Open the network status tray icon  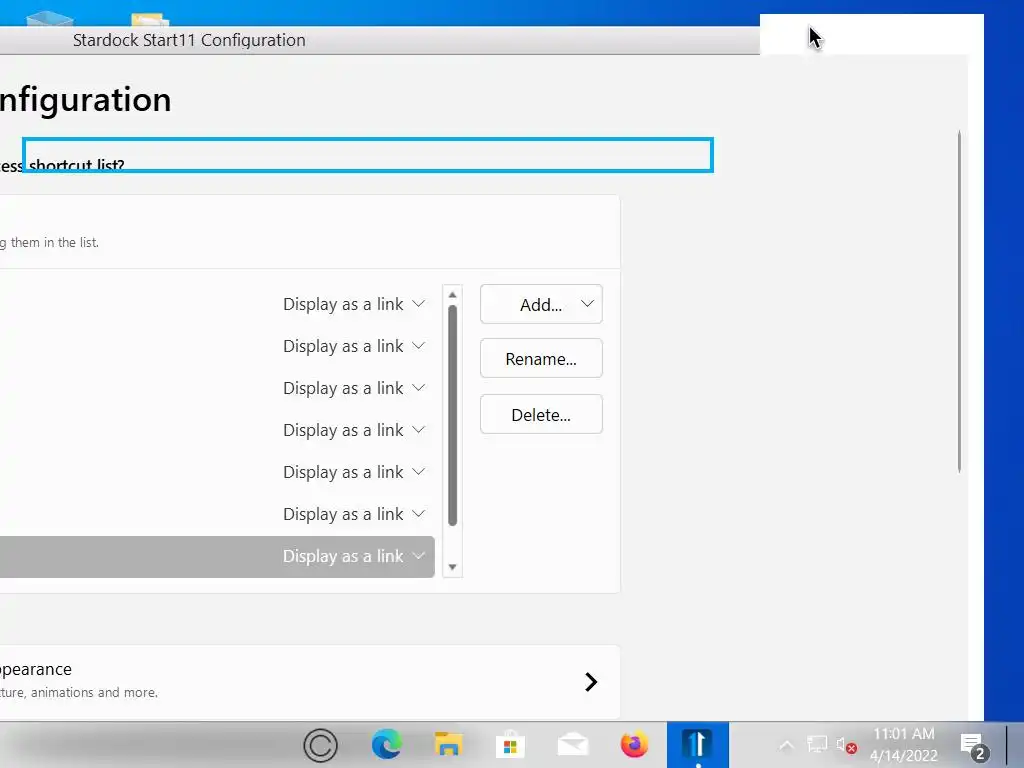point(817,744)
